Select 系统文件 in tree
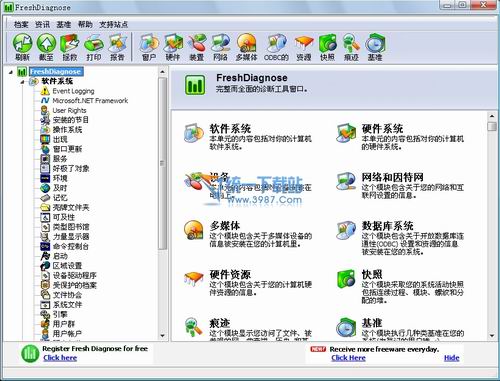This screenshot has width=500, height=381. tap(67, 305)
